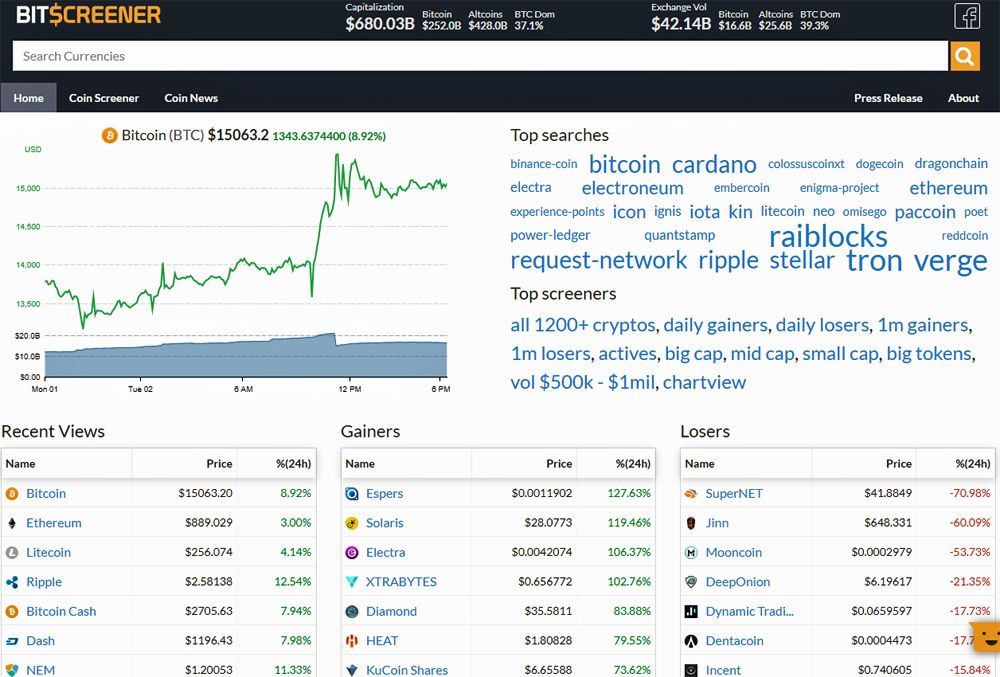Click the Diamond coin icon
The width and height of the screenshot is (1000, 677).
pos(351,611)
